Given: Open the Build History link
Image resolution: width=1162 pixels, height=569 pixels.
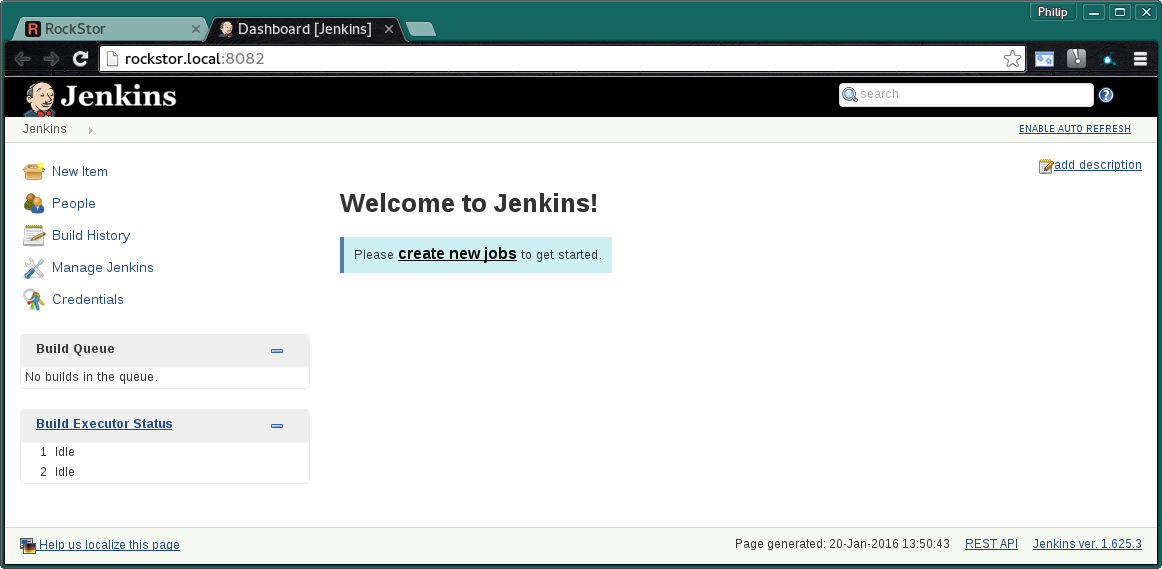Looking at the screenshot, I should [90, 235].
